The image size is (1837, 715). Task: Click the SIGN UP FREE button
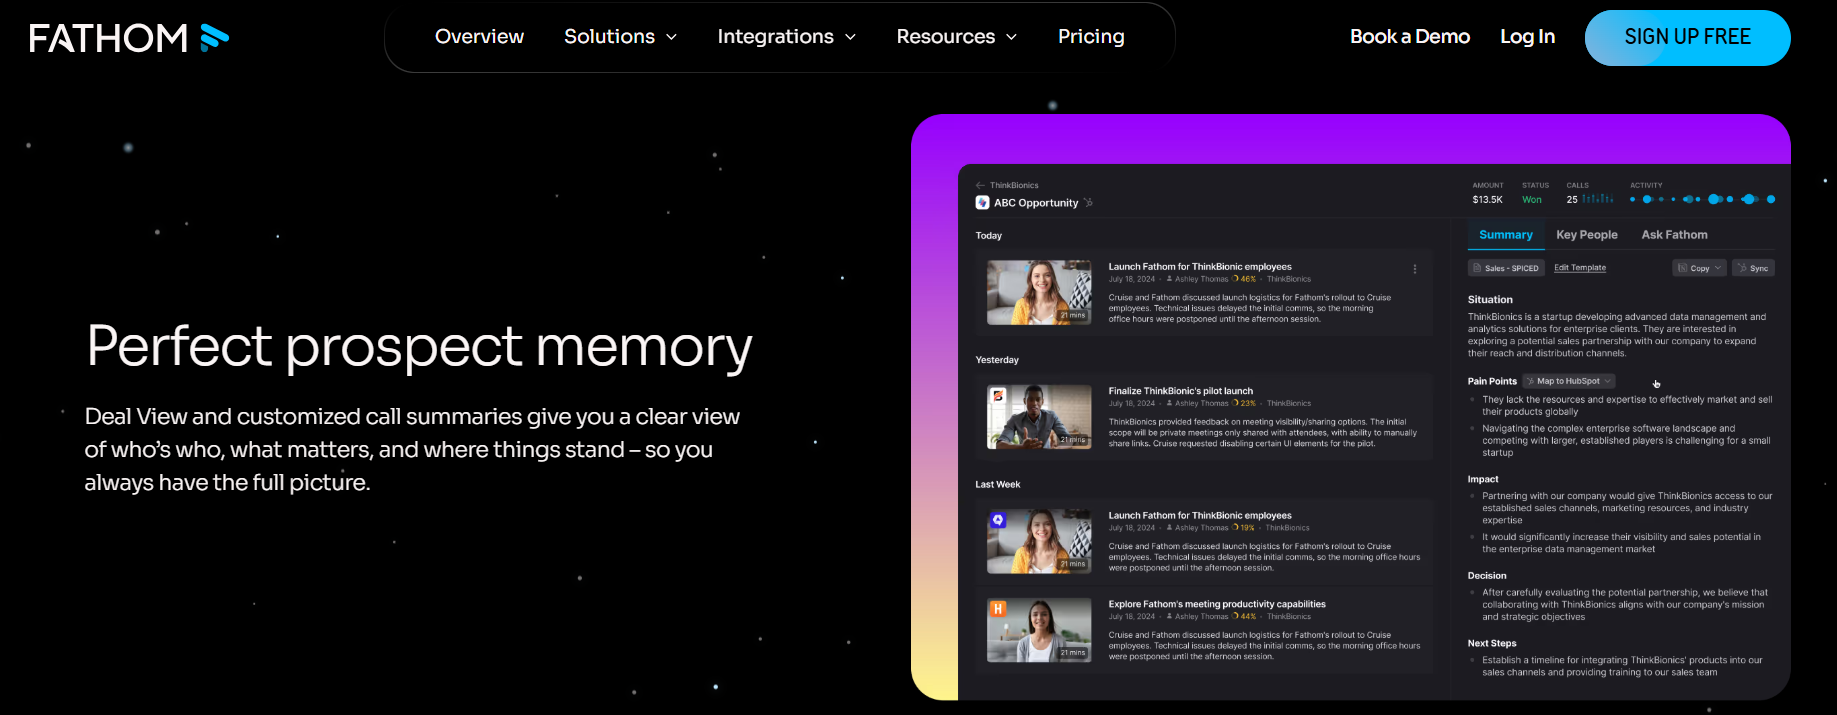pyautogui.click(x=1687, y=38)
